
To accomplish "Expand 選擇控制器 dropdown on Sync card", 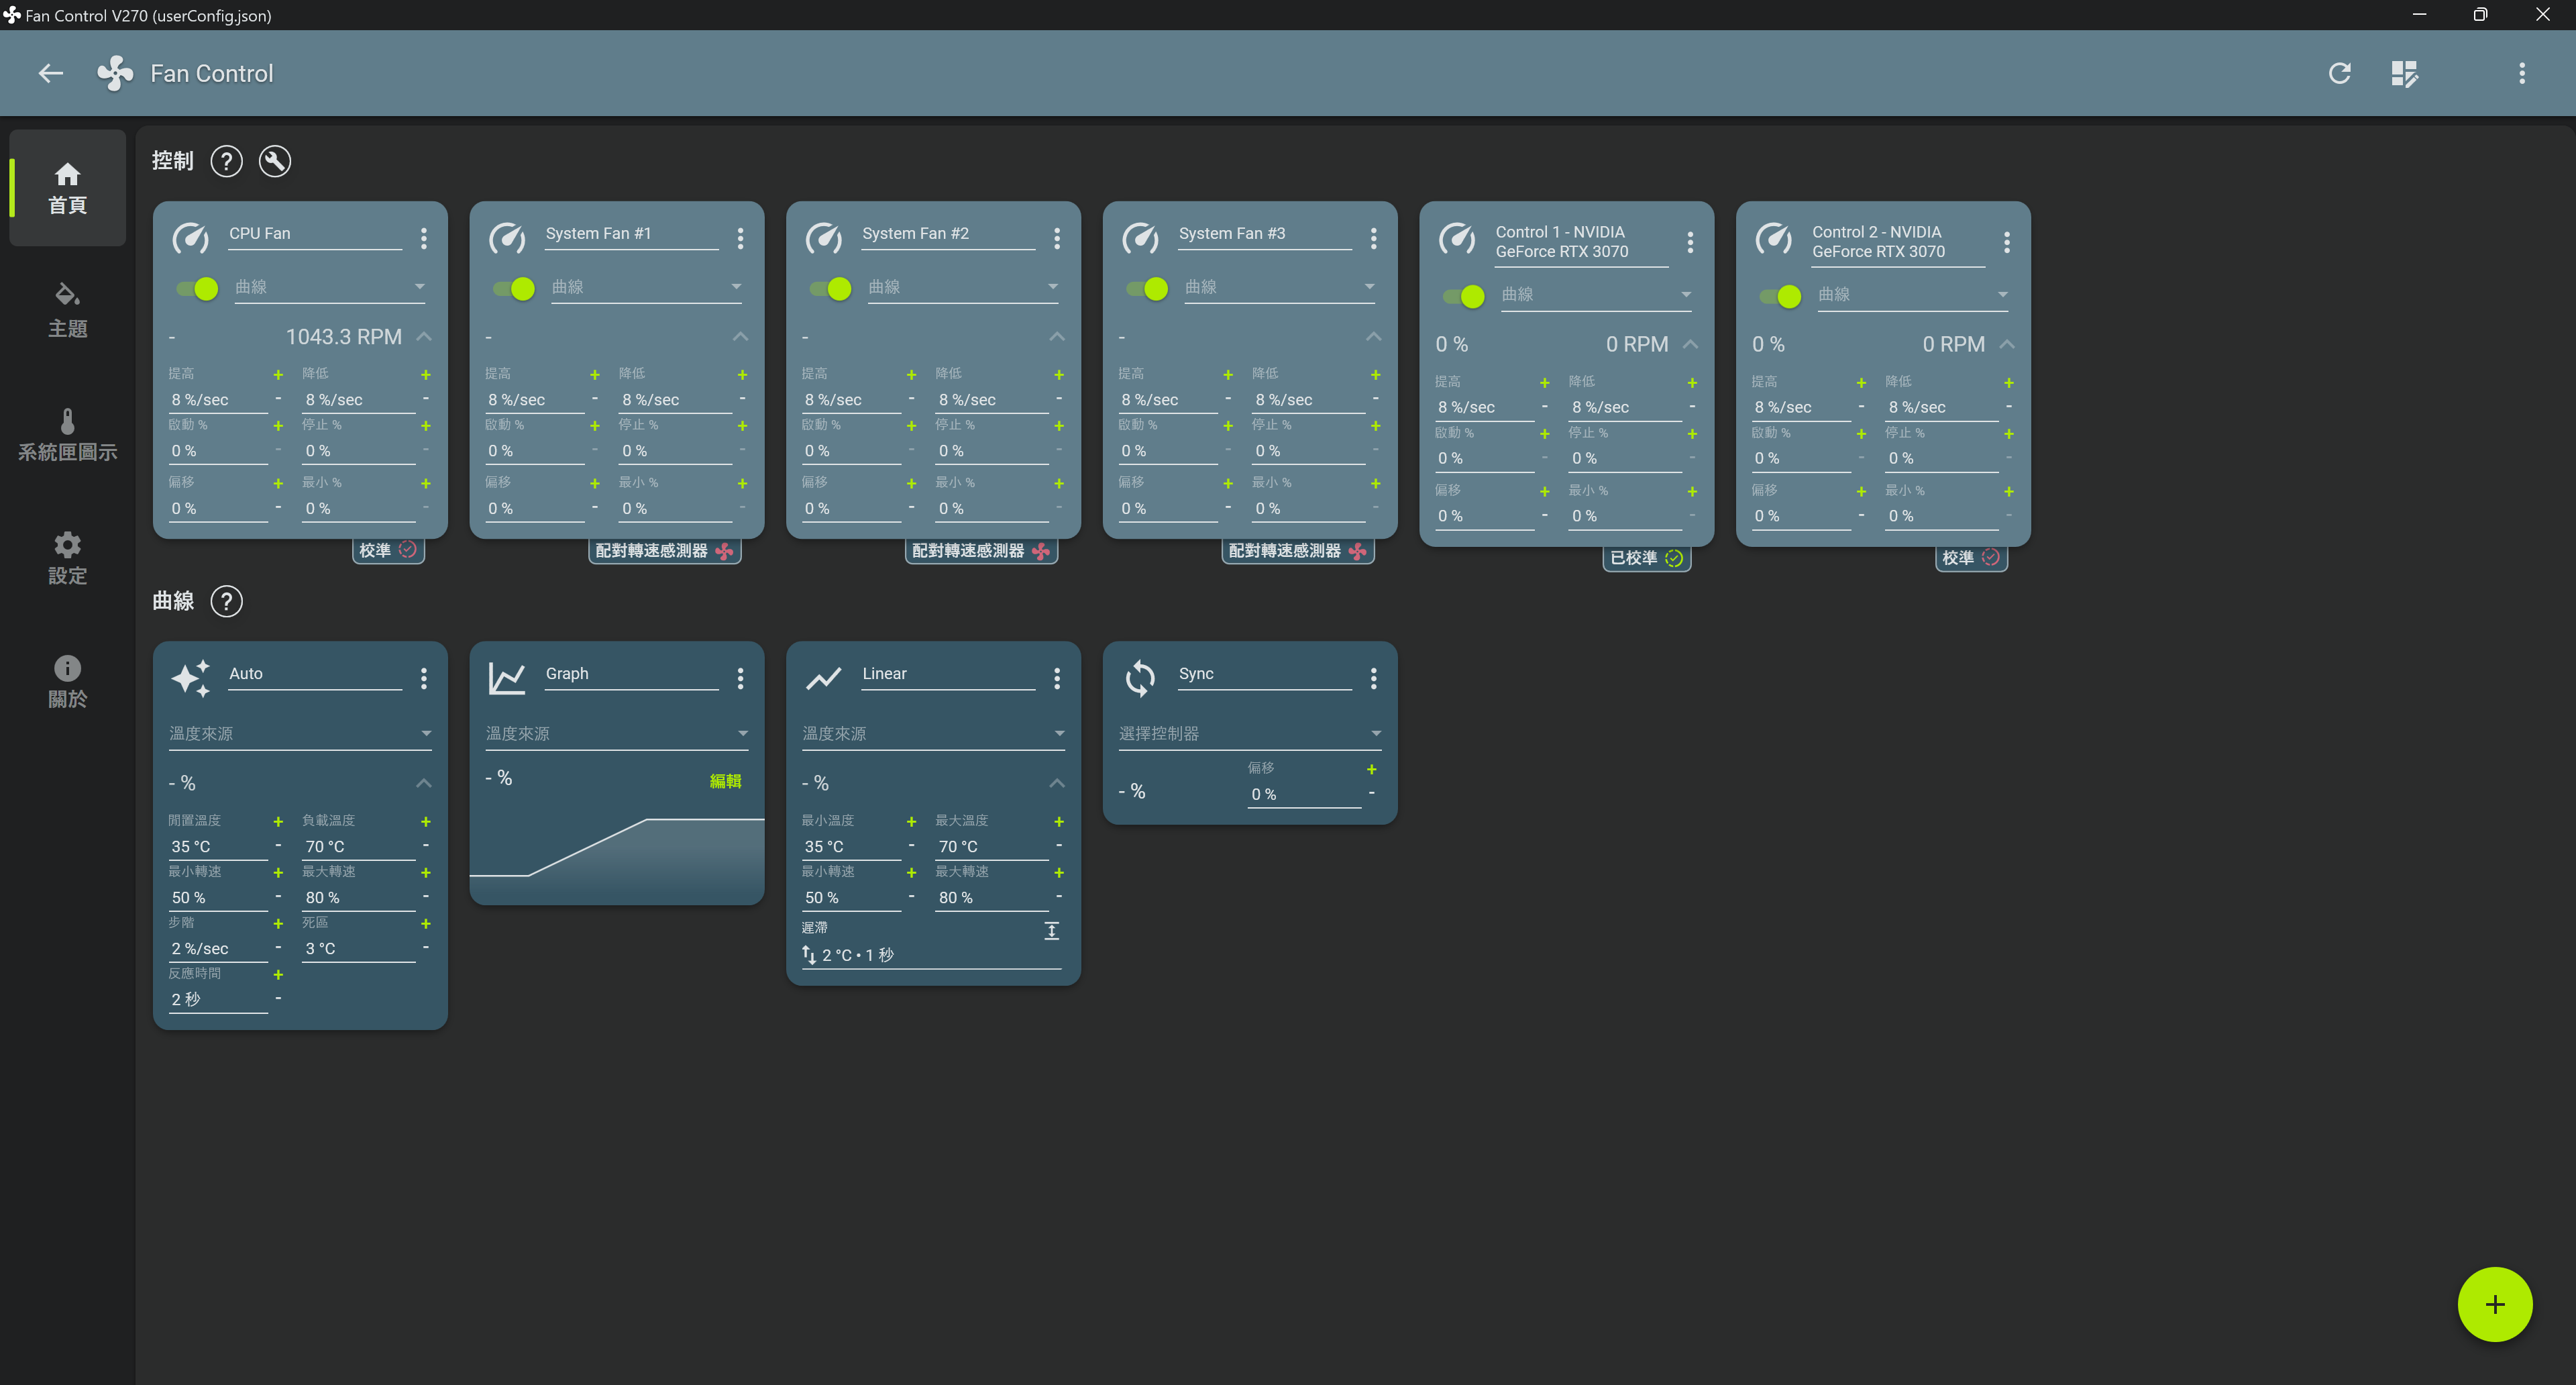I will coord(1250,733).
